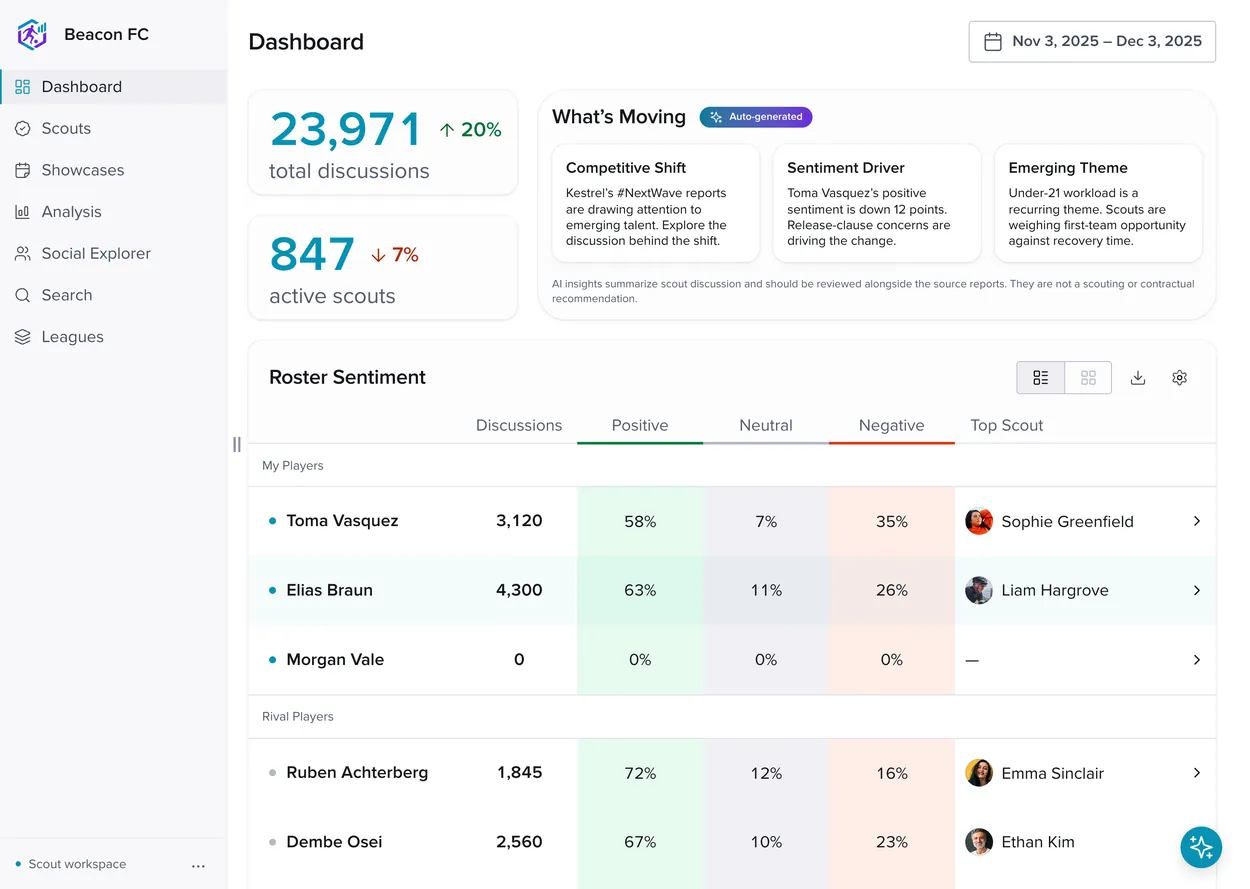The image size is (1250, 889).
Task: Click the Auto-generated badge
Action: point(756,117)
